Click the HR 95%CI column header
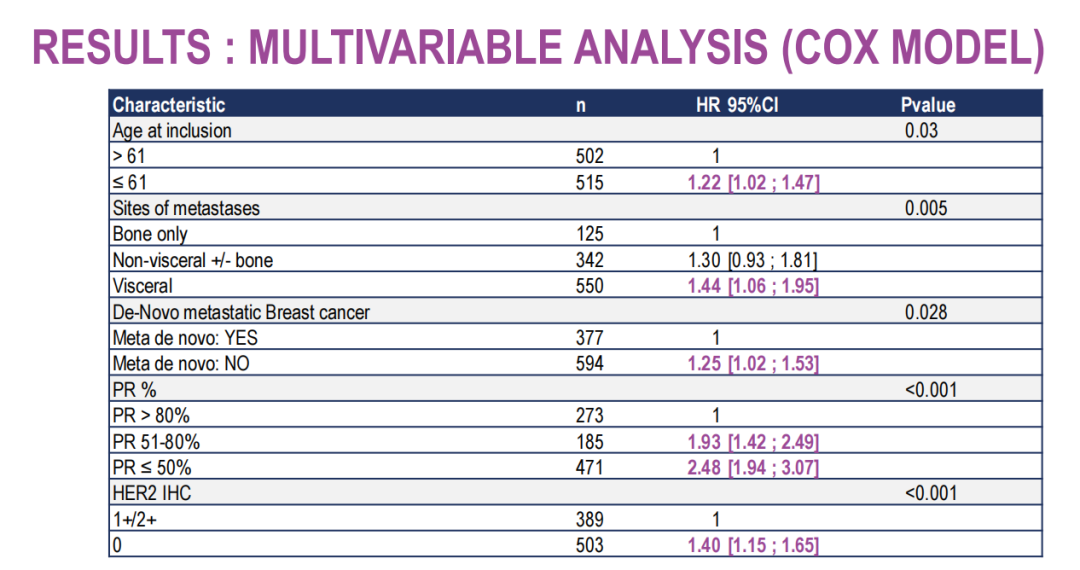The image size is (1080, 570). [737, 105]
